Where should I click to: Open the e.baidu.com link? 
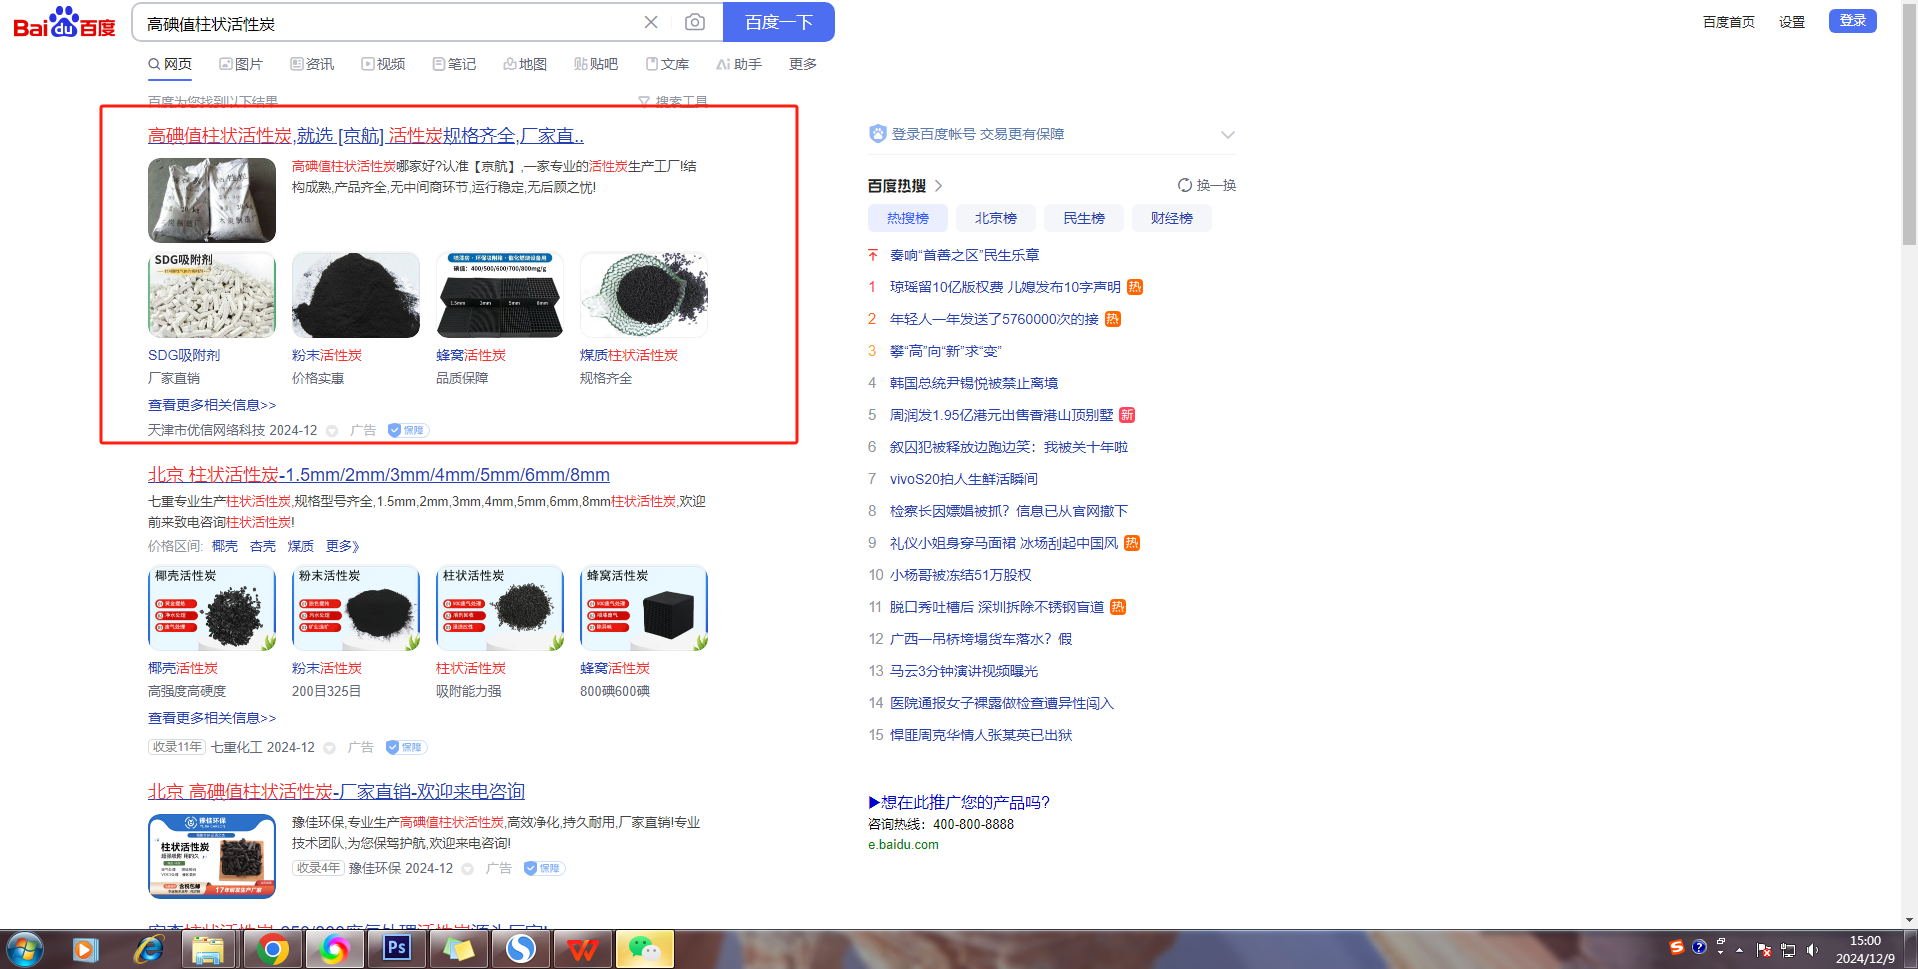pos(903,845)
